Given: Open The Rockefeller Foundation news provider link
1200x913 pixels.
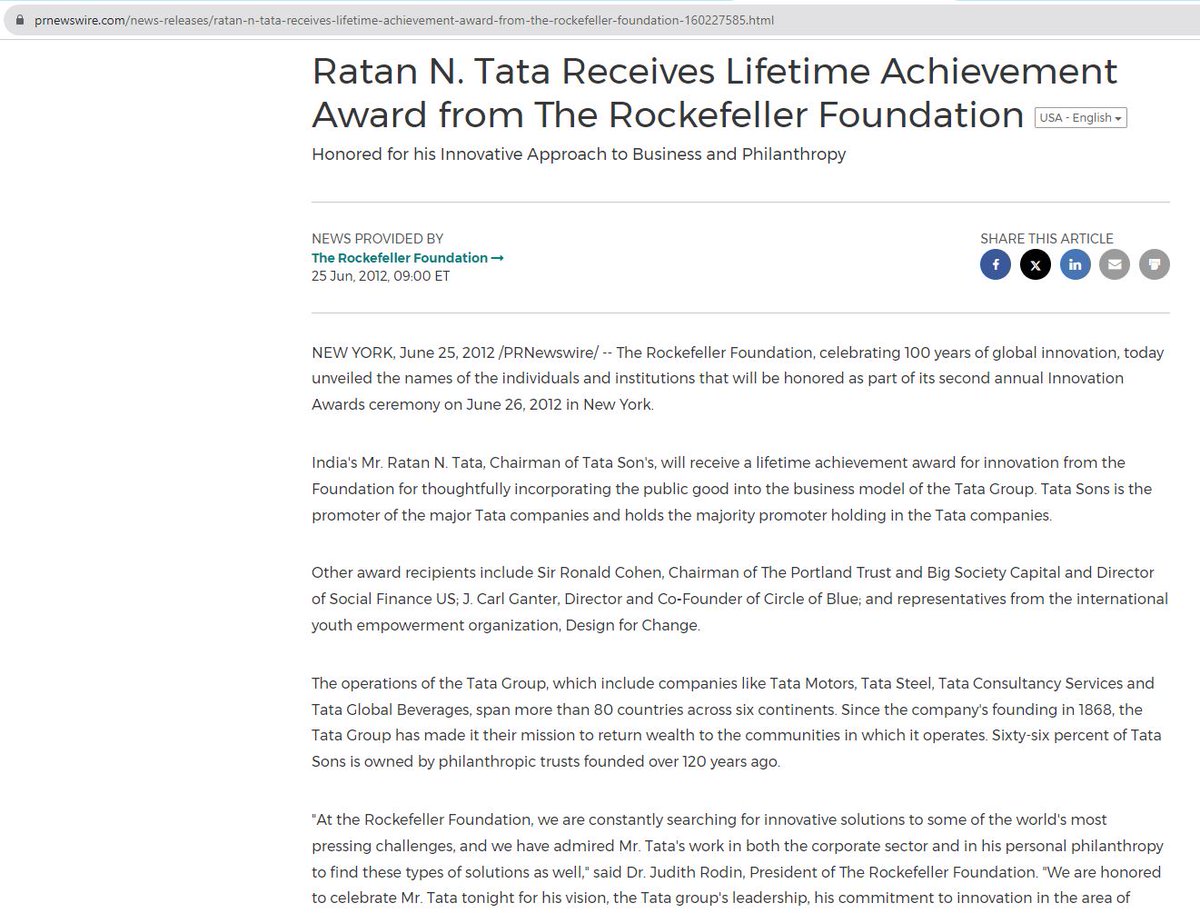Looking at the screenshot, I should (407, 258).
